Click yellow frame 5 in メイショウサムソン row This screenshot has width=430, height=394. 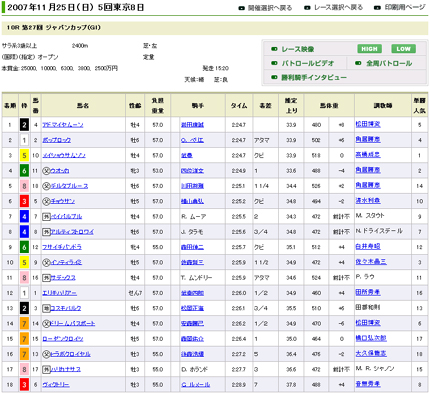24,155
